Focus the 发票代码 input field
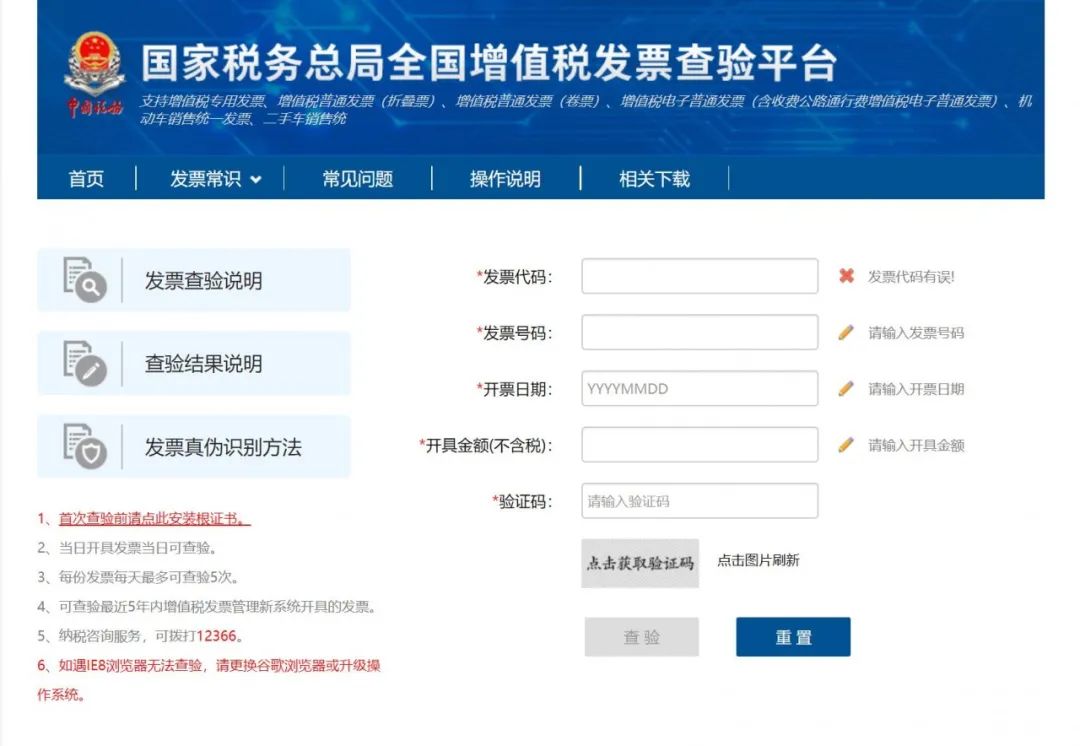 click(x=700, y=276)
